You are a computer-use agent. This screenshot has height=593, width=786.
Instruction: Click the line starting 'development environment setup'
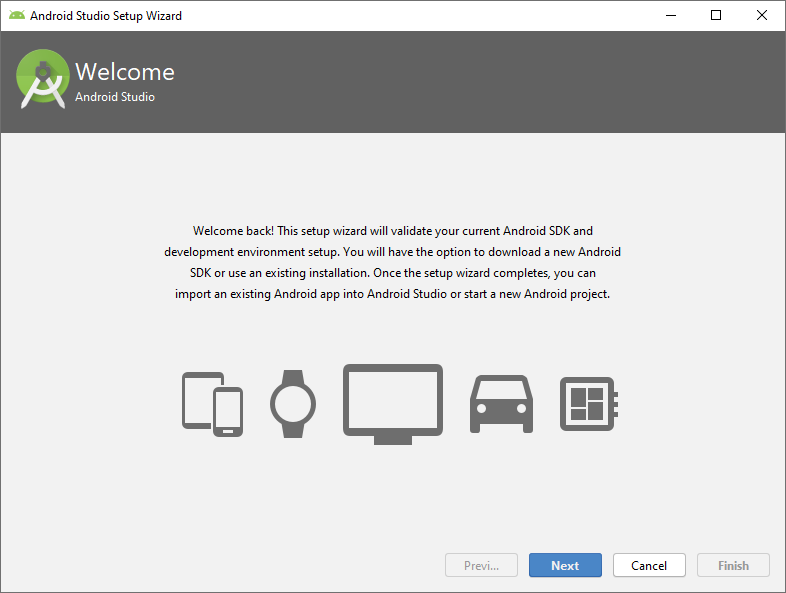pyautogui.click(x=392, y=252)
